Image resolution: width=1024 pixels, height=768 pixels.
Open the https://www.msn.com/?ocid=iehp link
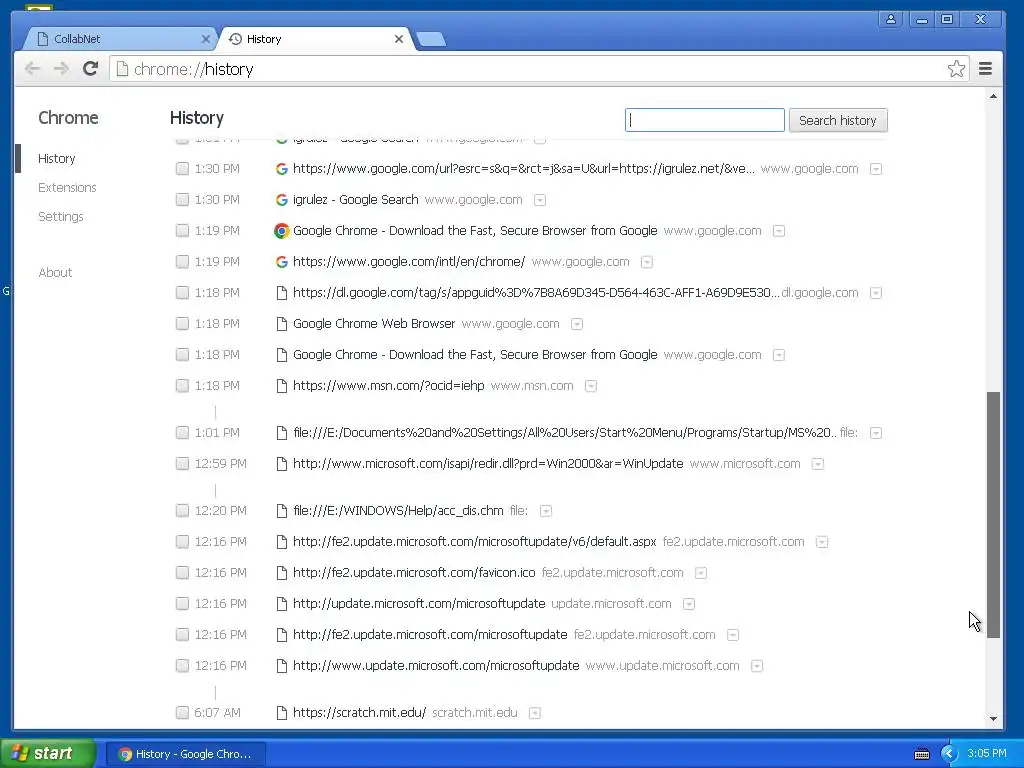tap(389, 385)
